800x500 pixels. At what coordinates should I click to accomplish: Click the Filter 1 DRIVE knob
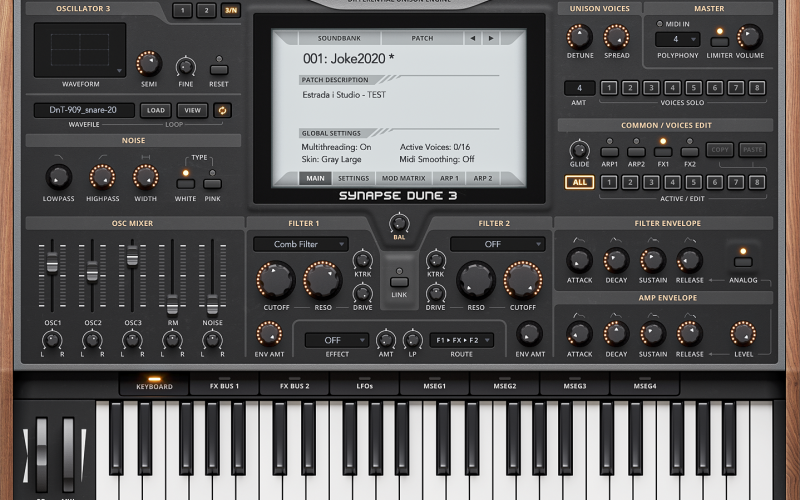[363, 293]
